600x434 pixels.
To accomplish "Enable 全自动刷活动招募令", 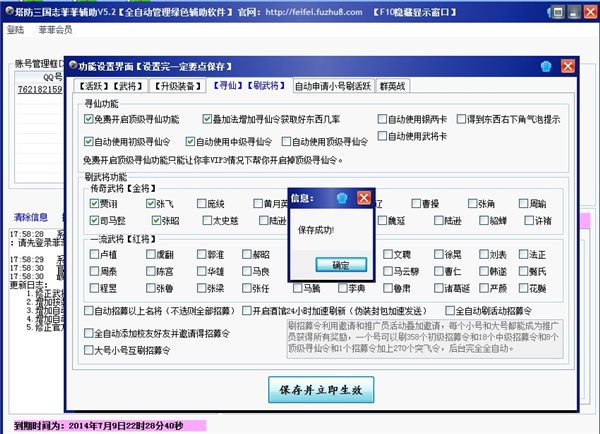I will pyautogui.click(x=450, y=310).
